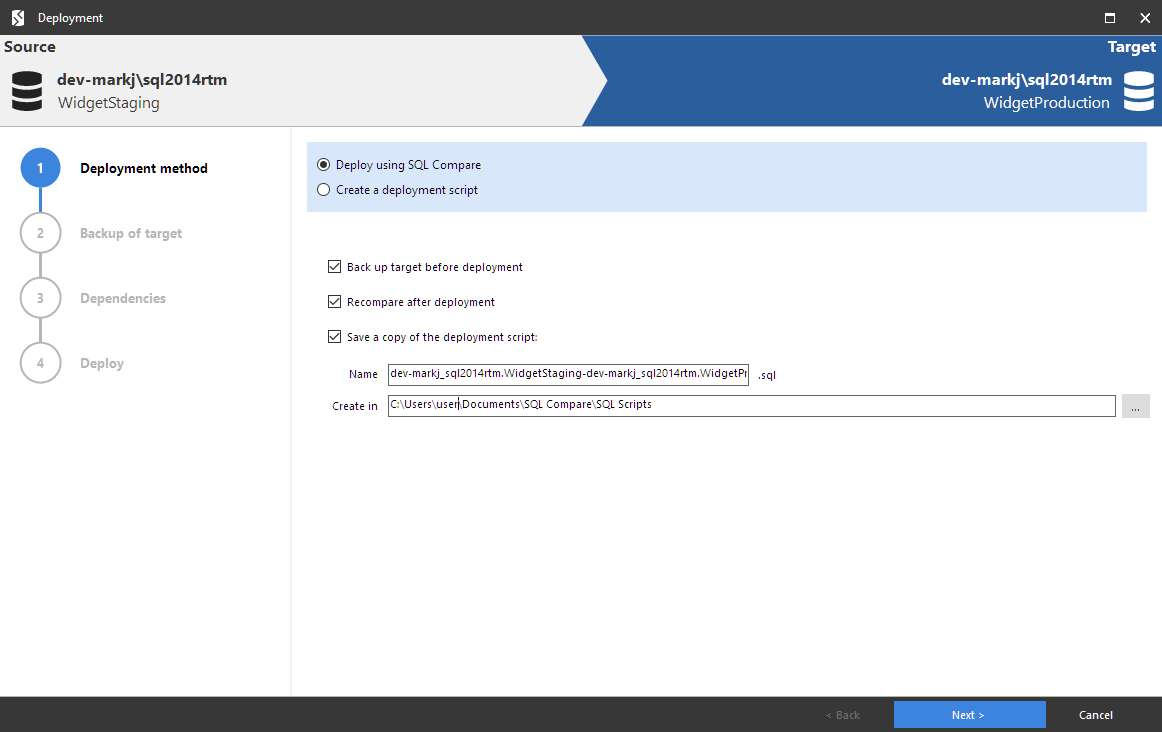
Task: Click step circle 4 for Deploy
Action: tap(40, 363)
